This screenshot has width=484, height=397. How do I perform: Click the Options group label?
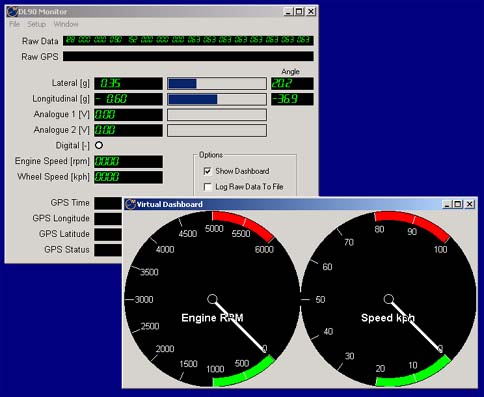click(211, 155)
